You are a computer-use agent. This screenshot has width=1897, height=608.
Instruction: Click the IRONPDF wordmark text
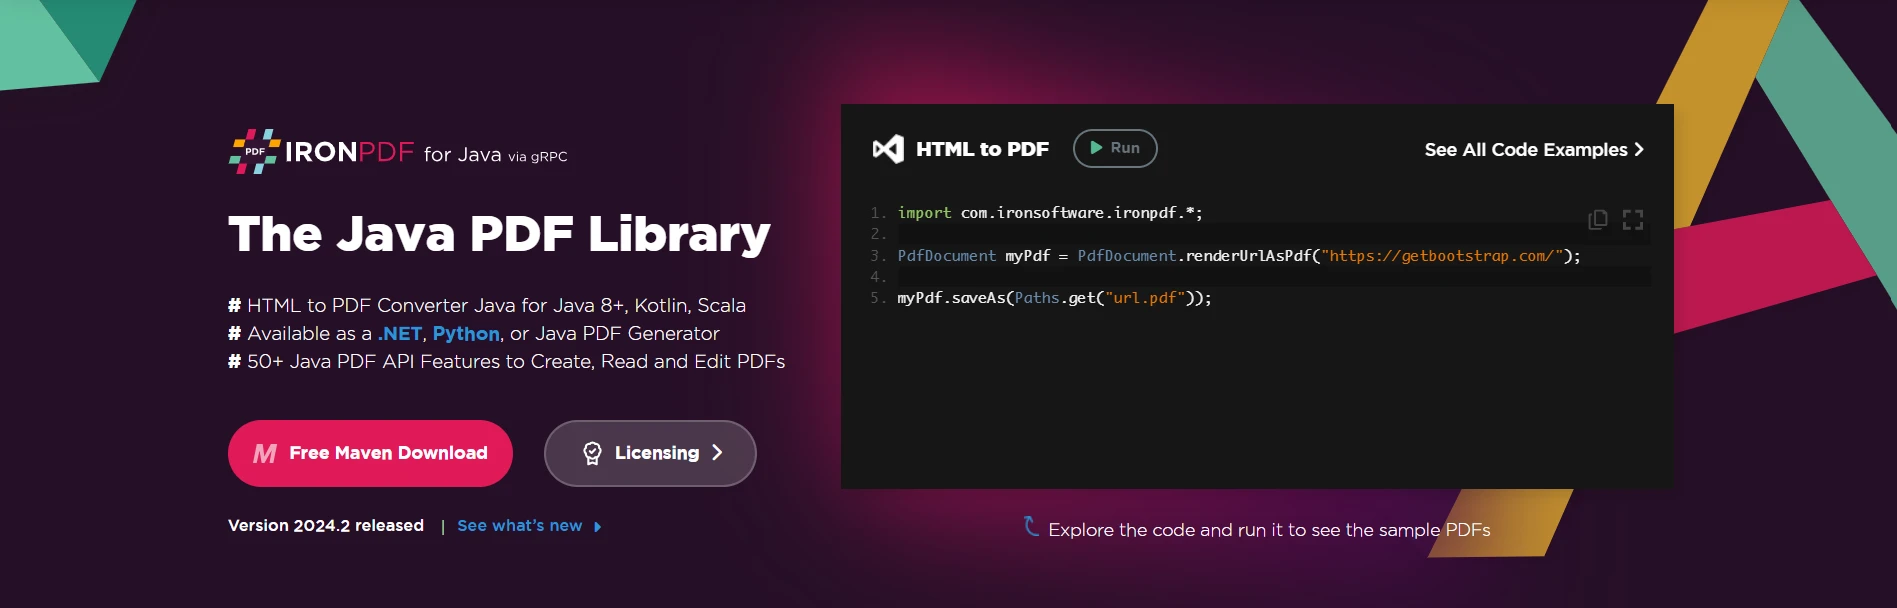(349, 152)
